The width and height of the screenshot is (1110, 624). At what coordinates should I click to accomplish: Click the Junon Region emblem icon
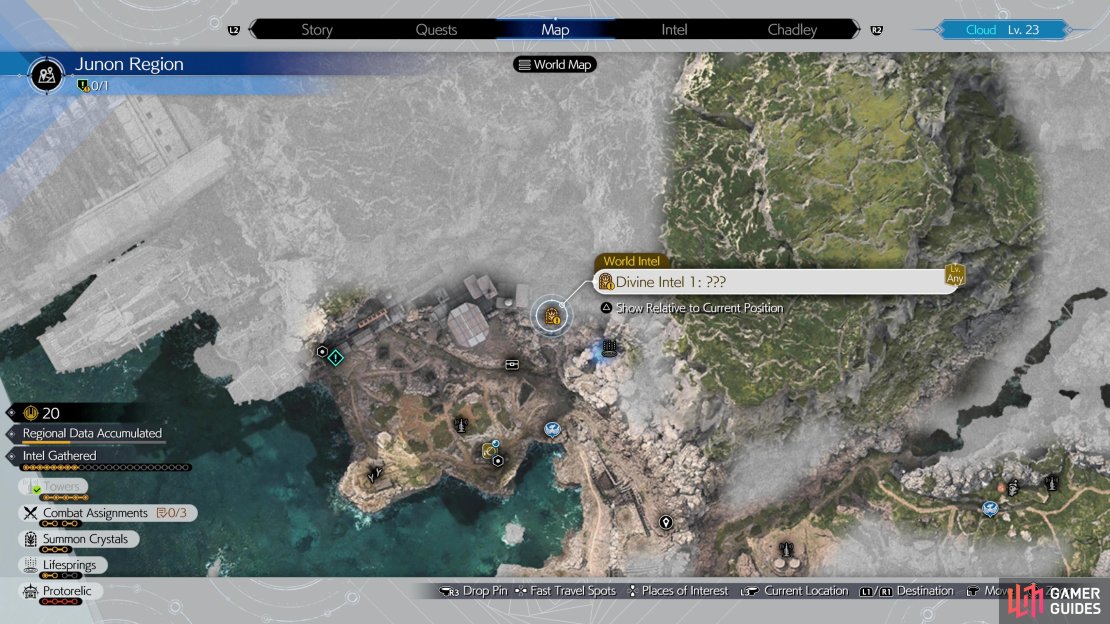click(47, 74)
